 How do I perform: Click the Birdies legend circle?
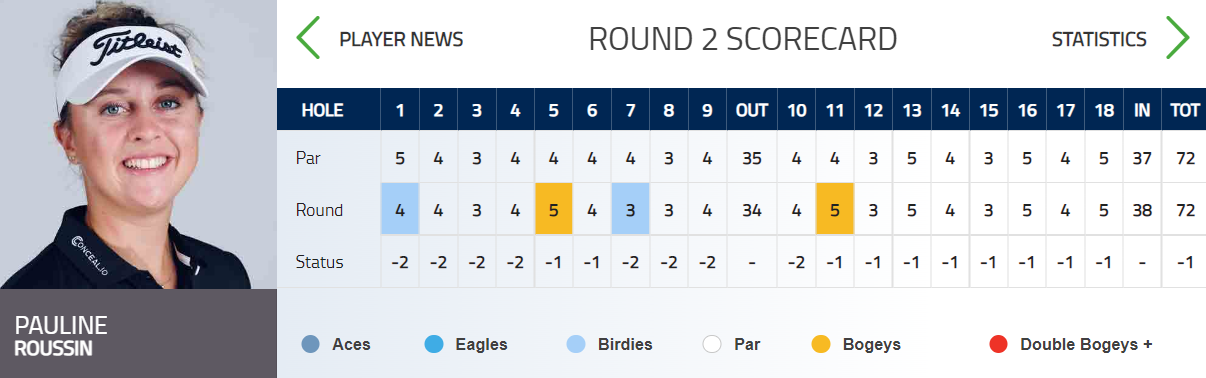coord(577,345)
